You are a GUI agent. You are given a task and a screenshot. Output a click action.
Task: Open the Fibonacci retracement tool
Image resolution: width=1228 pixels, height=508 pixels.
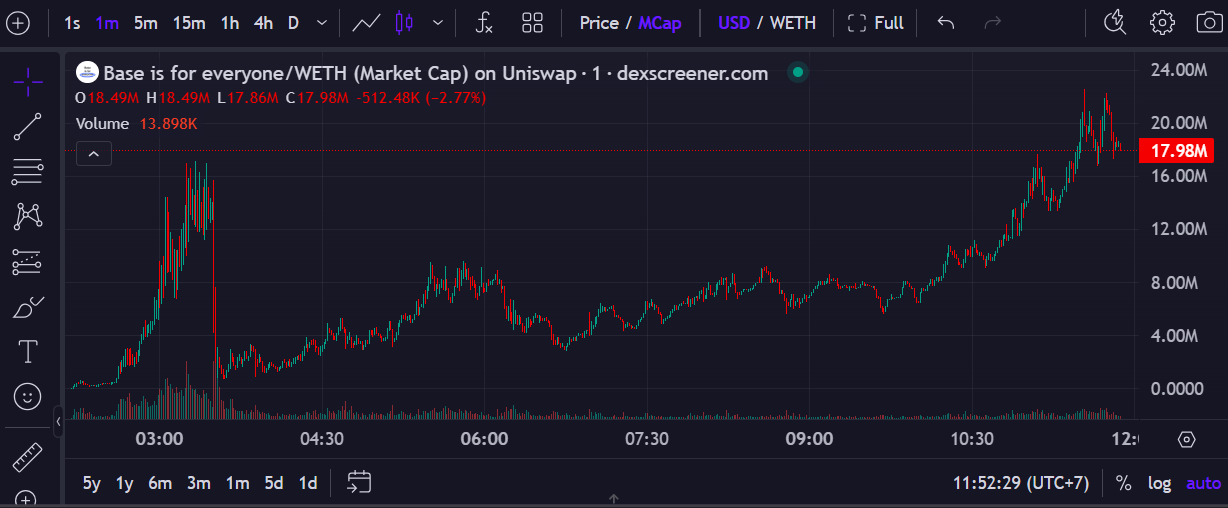coord(28,172)
